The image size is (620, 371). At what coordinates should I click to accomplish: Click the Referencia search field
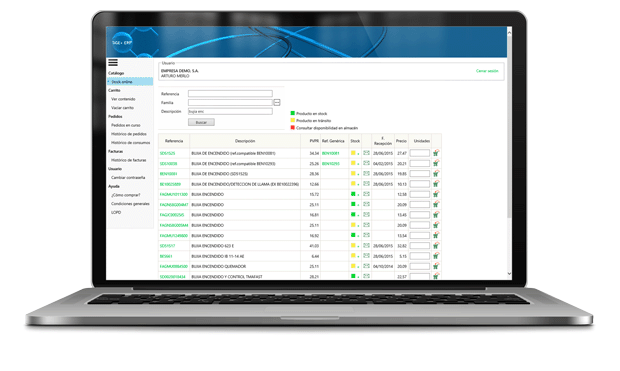(230, 94)
